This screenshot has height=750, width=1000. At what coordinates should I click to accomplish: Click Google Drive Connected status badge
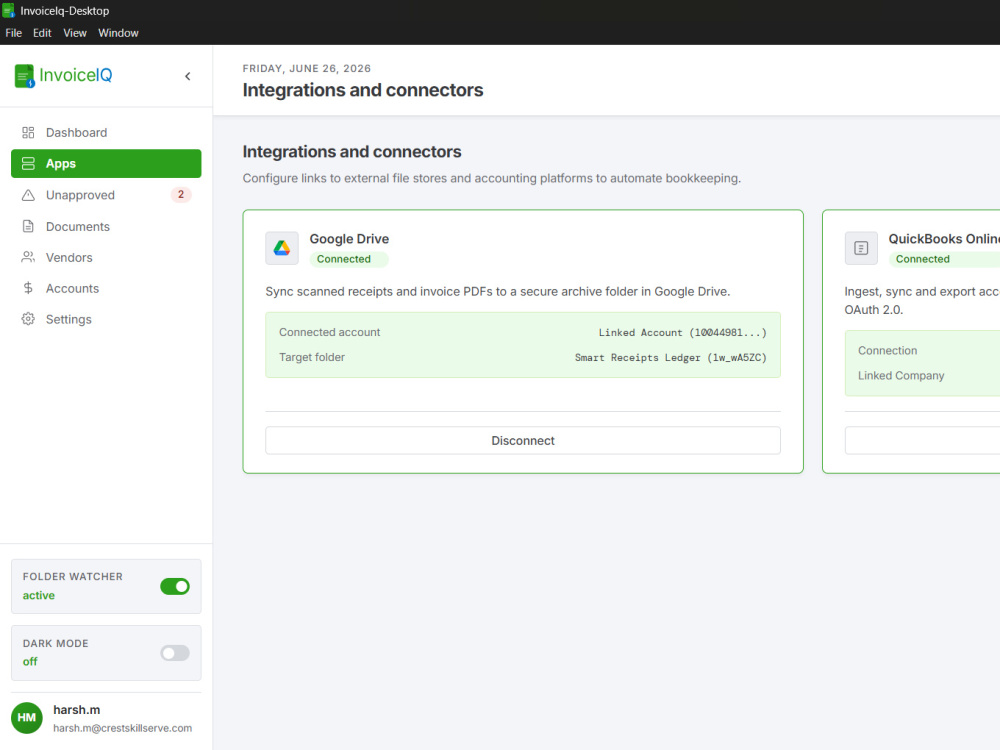[x=349, y=259]
